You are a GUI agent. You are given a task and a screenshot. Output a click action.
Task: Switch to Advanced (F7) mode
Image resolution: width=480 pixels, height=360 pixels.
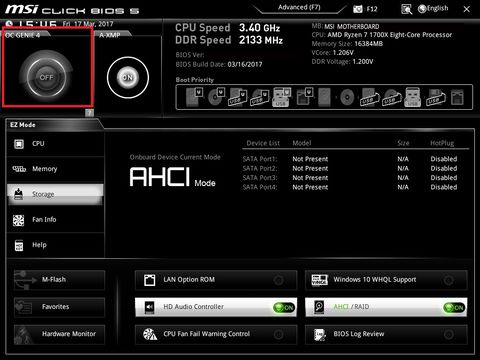click(299, 7)
